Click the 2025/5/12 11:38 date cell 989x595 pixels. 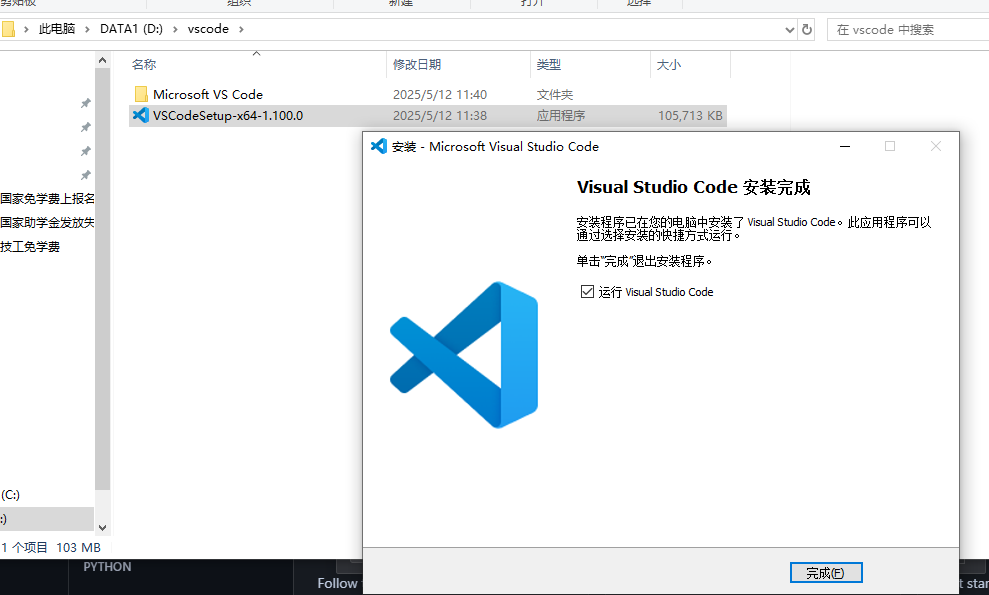tap(440, 115)
